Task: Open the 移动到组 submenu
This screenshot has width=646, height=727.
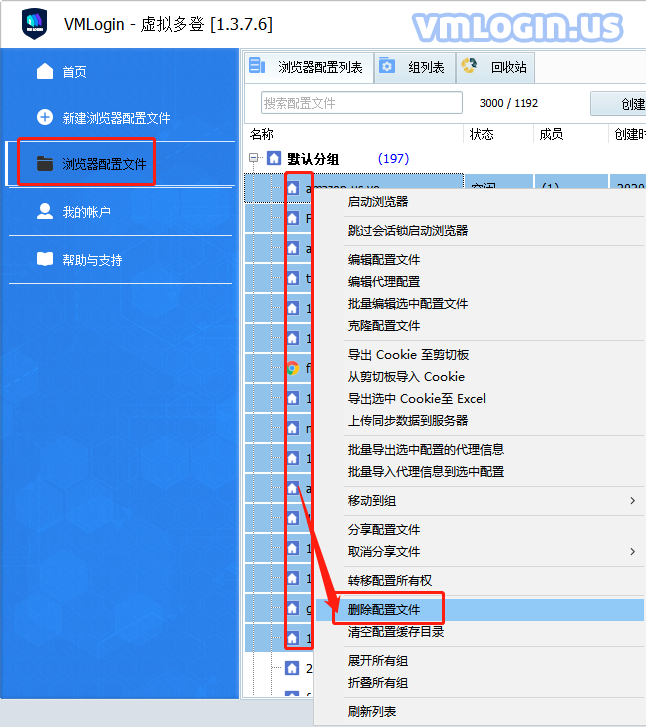Action: 372,501
